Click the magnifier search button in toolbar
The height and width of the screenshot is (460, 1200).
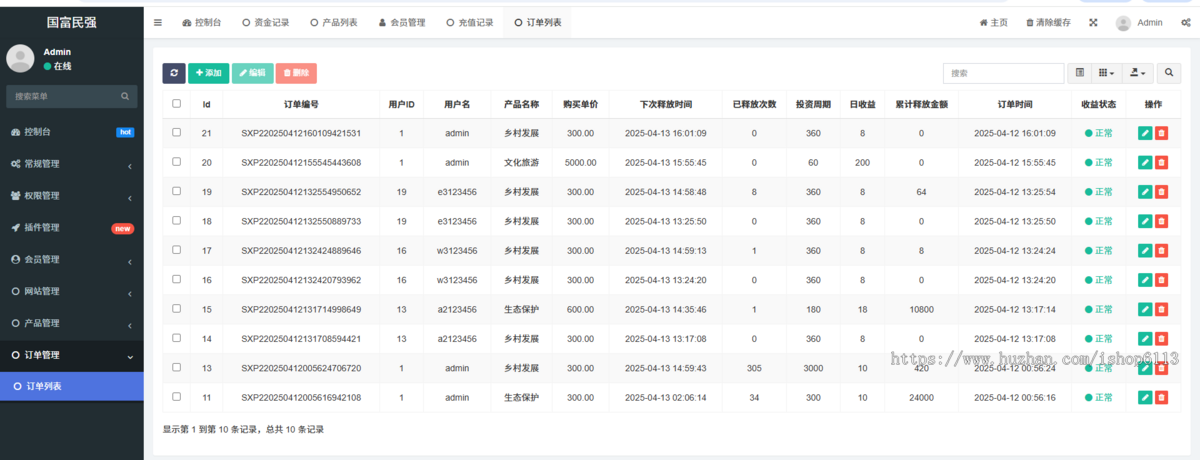pos(1169,73)
